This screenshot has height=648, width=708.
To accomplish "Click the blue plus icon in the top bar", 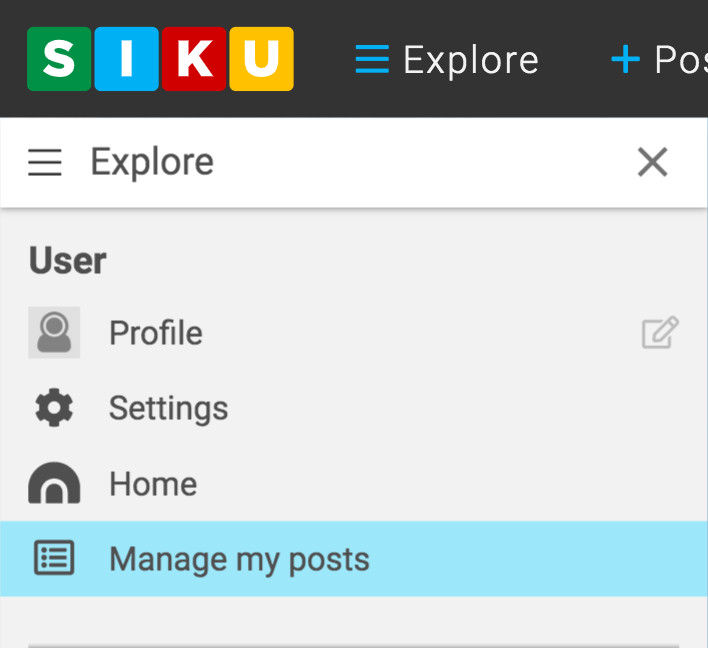I will click(x=625, y=60).
